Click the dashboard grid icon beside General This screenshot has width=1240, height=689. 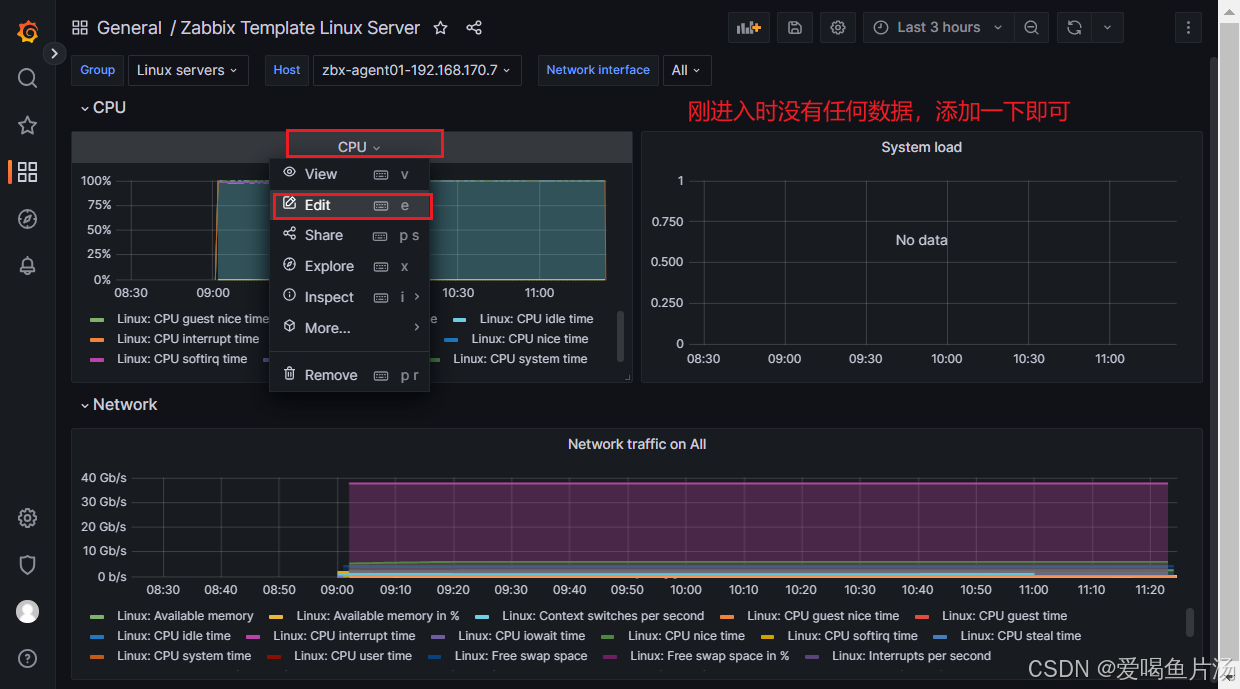[x=80, y=28]
